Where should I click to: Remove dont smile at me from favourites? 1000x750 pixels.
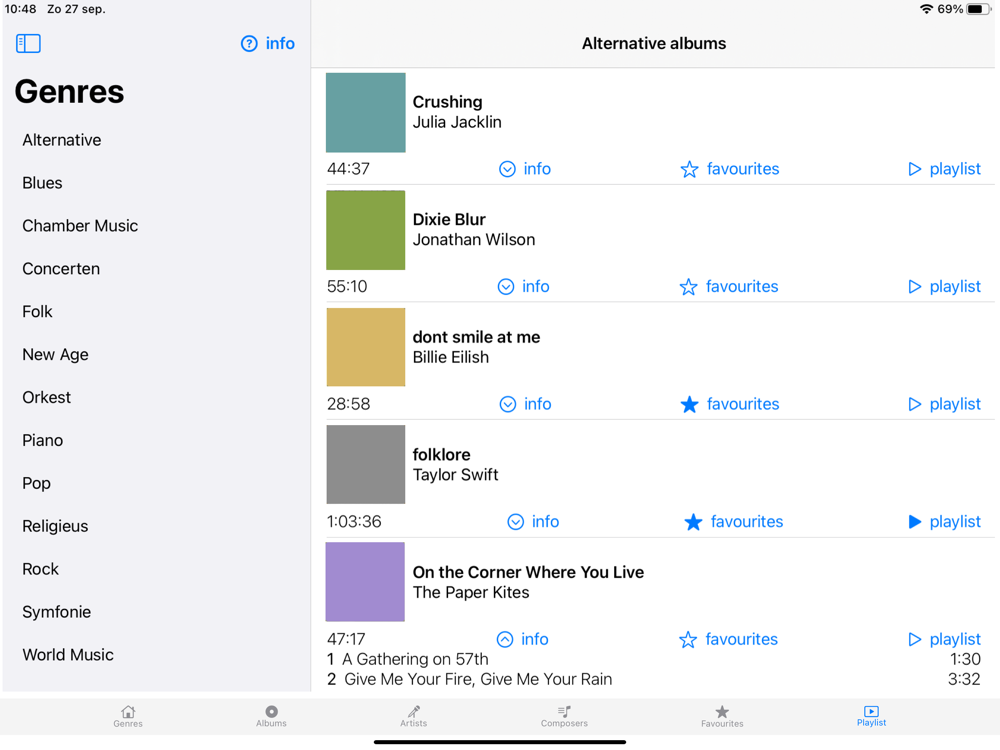(x=689, y=404)
